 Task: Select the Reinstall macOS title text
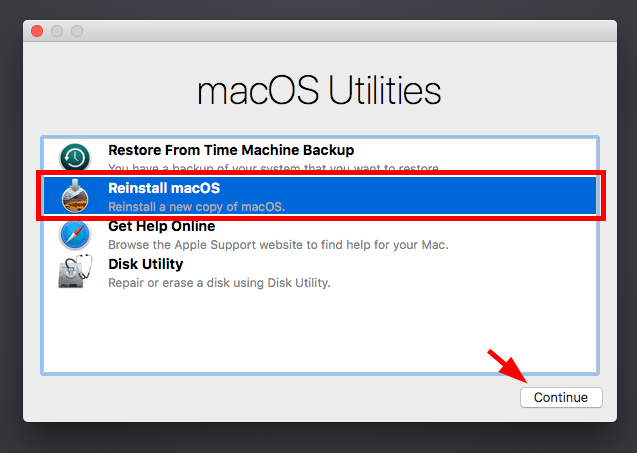point(164,188)
